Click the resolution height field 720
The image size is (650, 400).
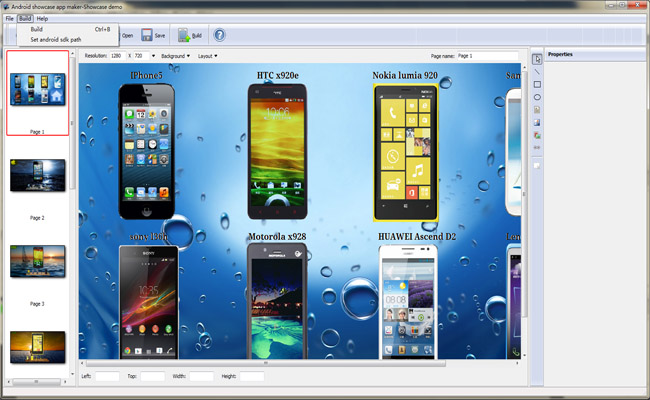pyautogui.click(x=140, y=56)
